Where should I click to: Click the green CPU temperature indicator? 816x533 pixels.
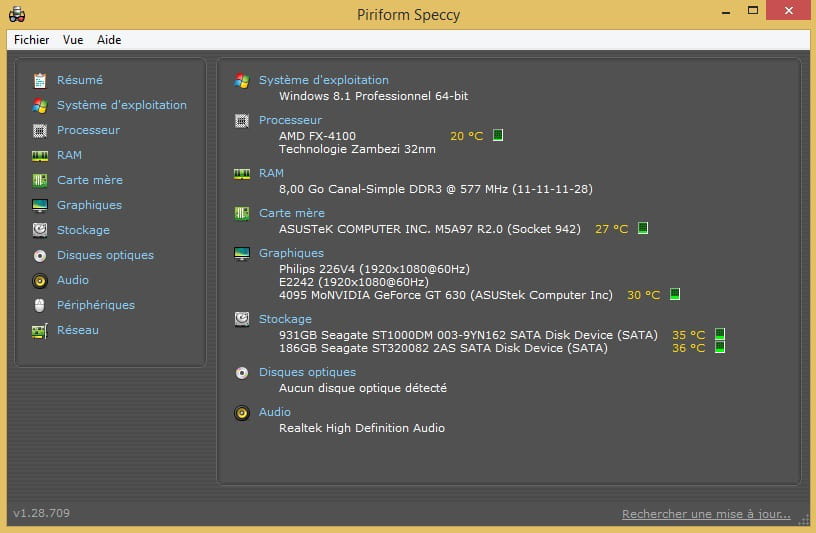click(x=498, y=136)
